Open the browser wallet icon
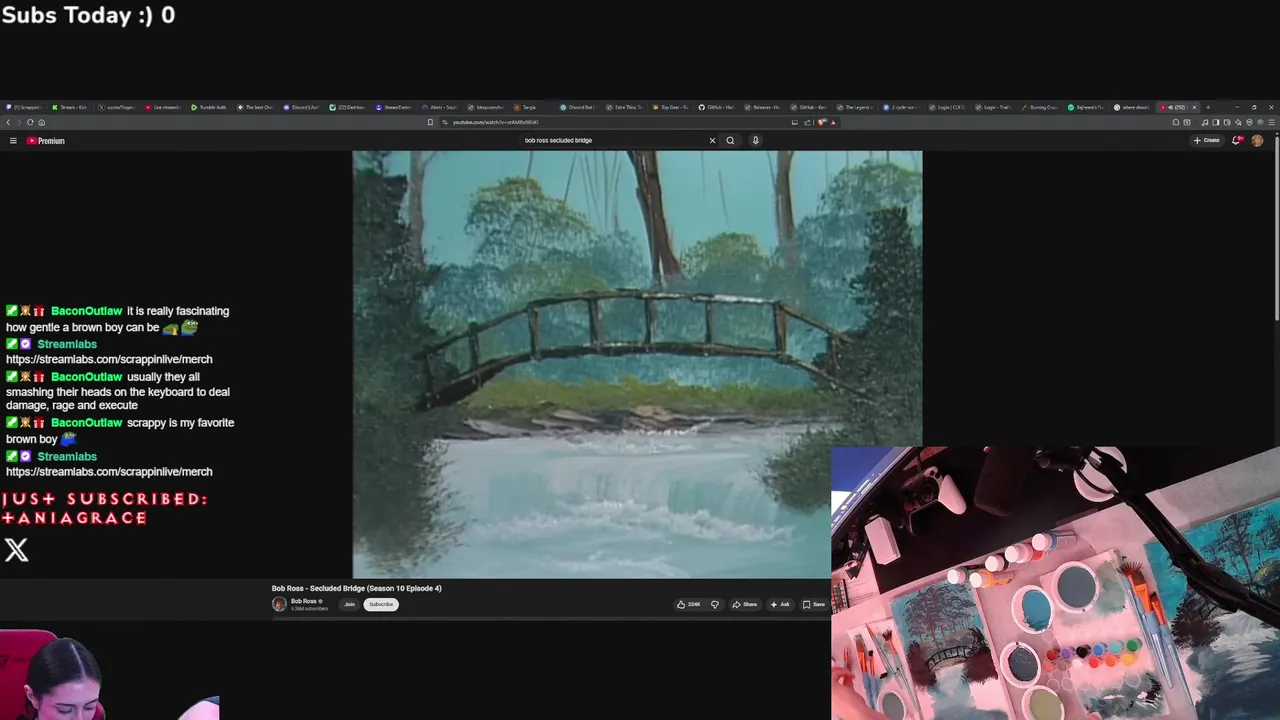The width and height of the screenshot is (1280, 720). tap(1227, 122)
